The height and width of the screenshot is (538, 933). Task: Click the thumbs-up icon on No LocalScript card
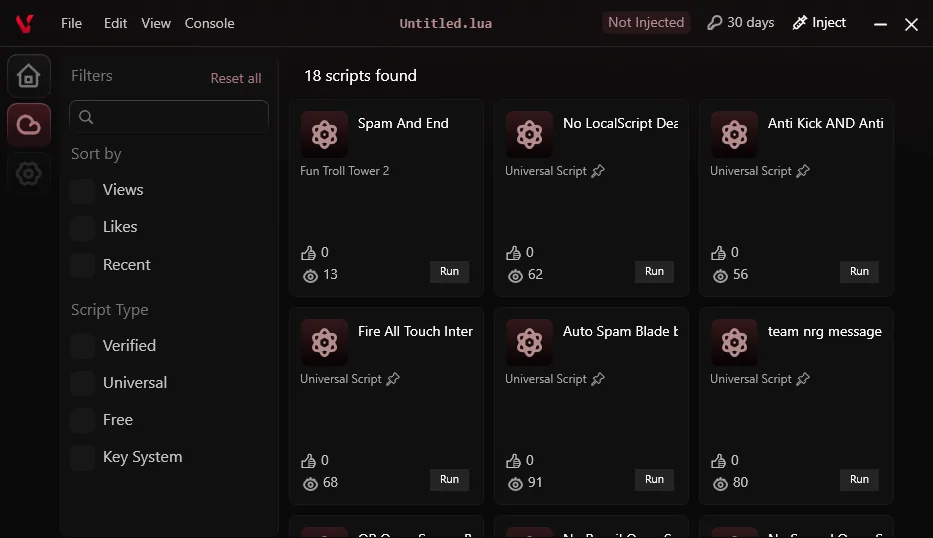[513, 253]
